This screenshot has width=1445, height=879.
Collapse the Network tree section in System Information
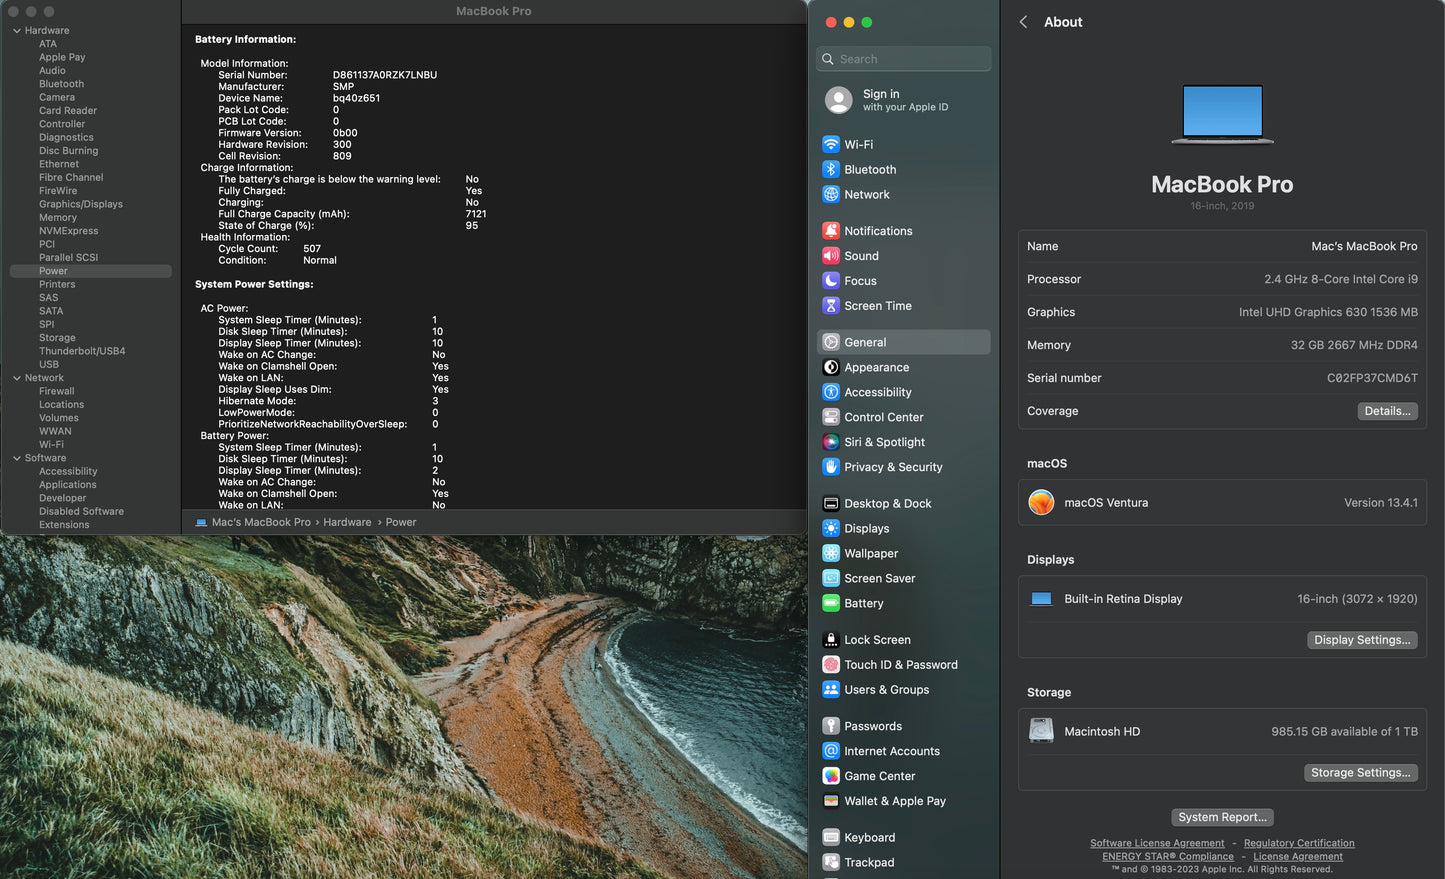pos(17,378)
